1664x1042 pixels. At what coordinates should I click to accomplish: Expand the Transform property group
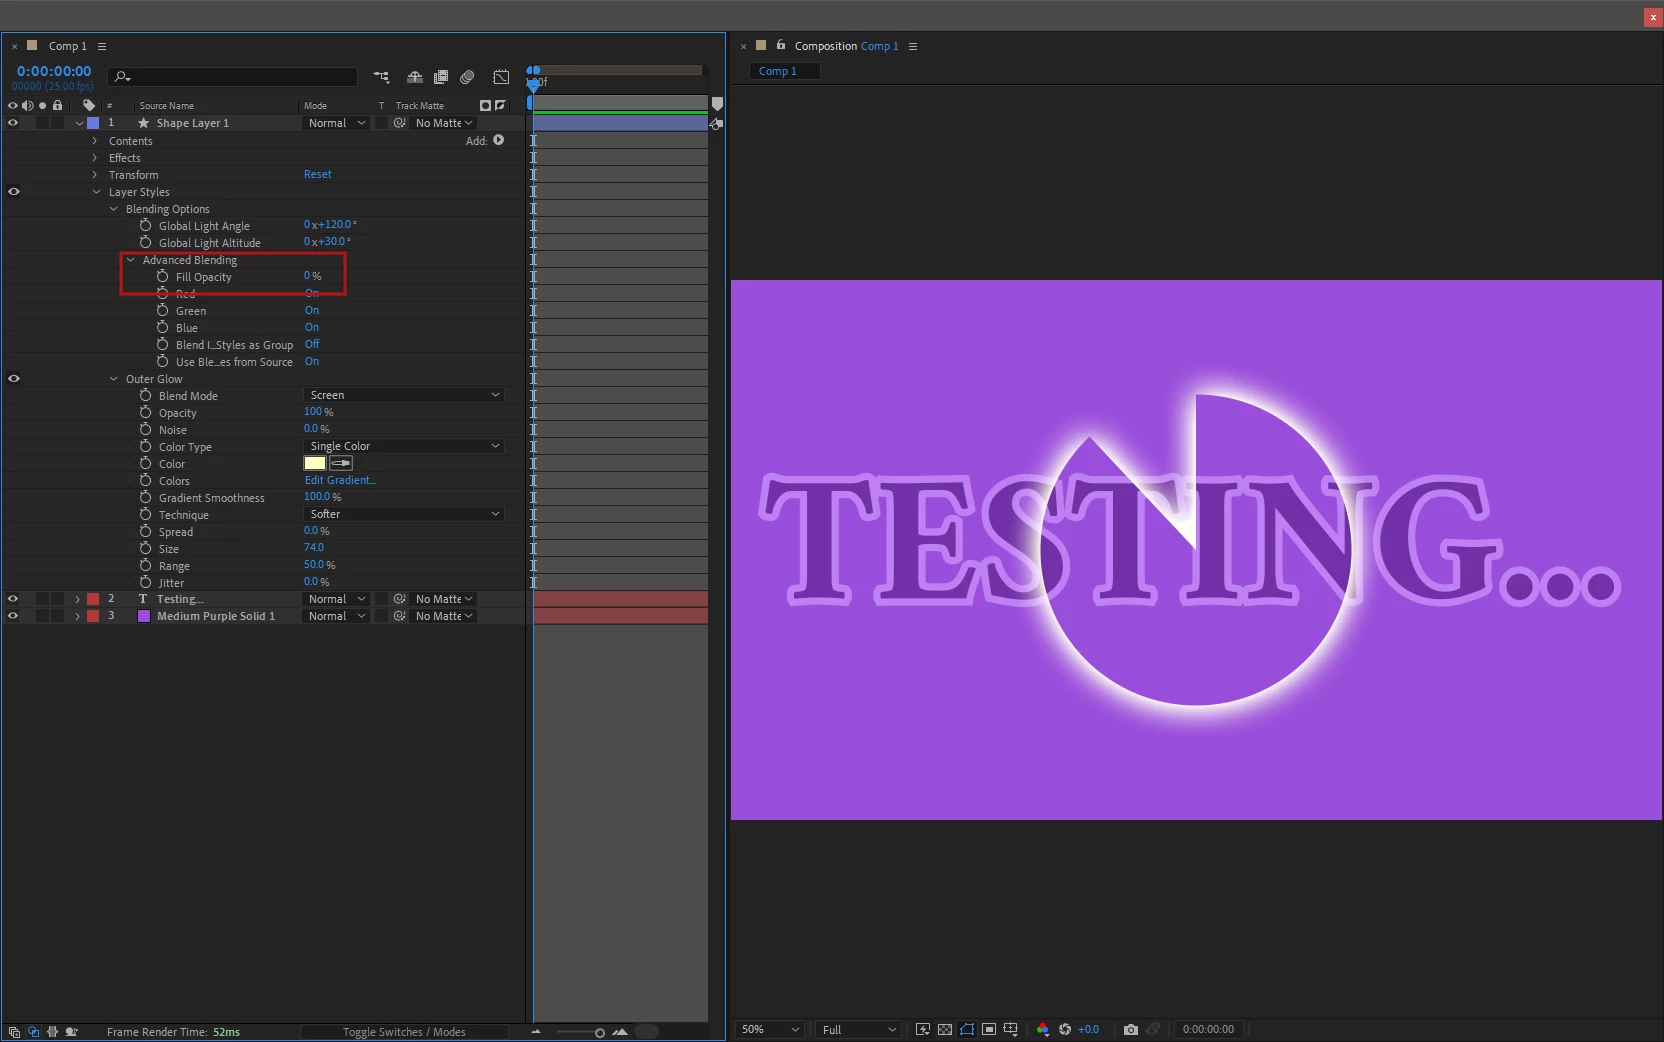tap(95, 175)
